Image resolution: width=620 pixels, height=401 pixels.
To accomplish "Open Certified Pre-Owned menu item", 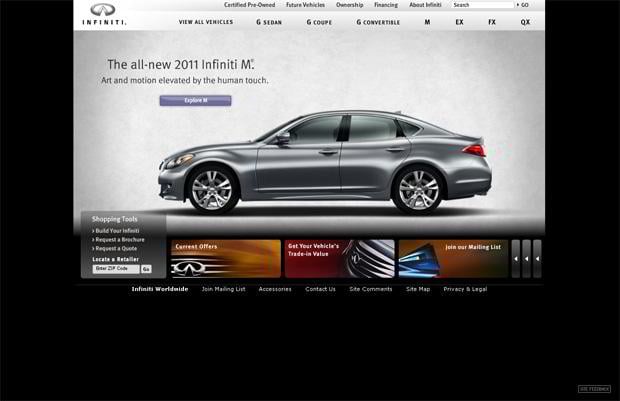I will [x=248, y=5].
